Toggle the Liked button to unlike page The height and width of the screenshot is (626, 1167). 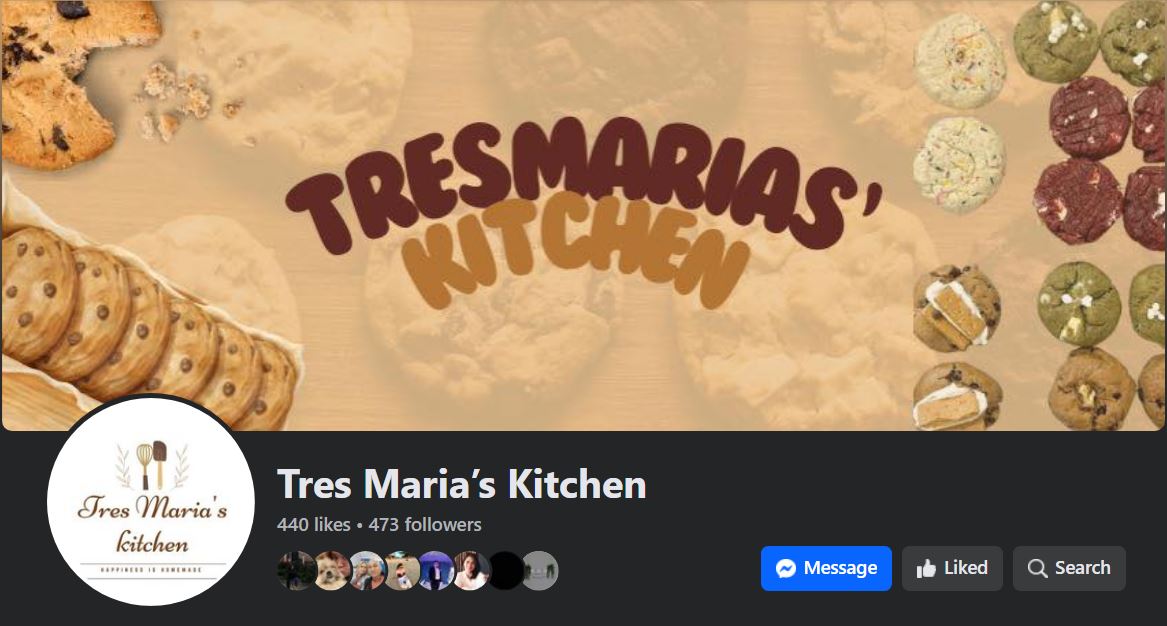tap(953, 569)
